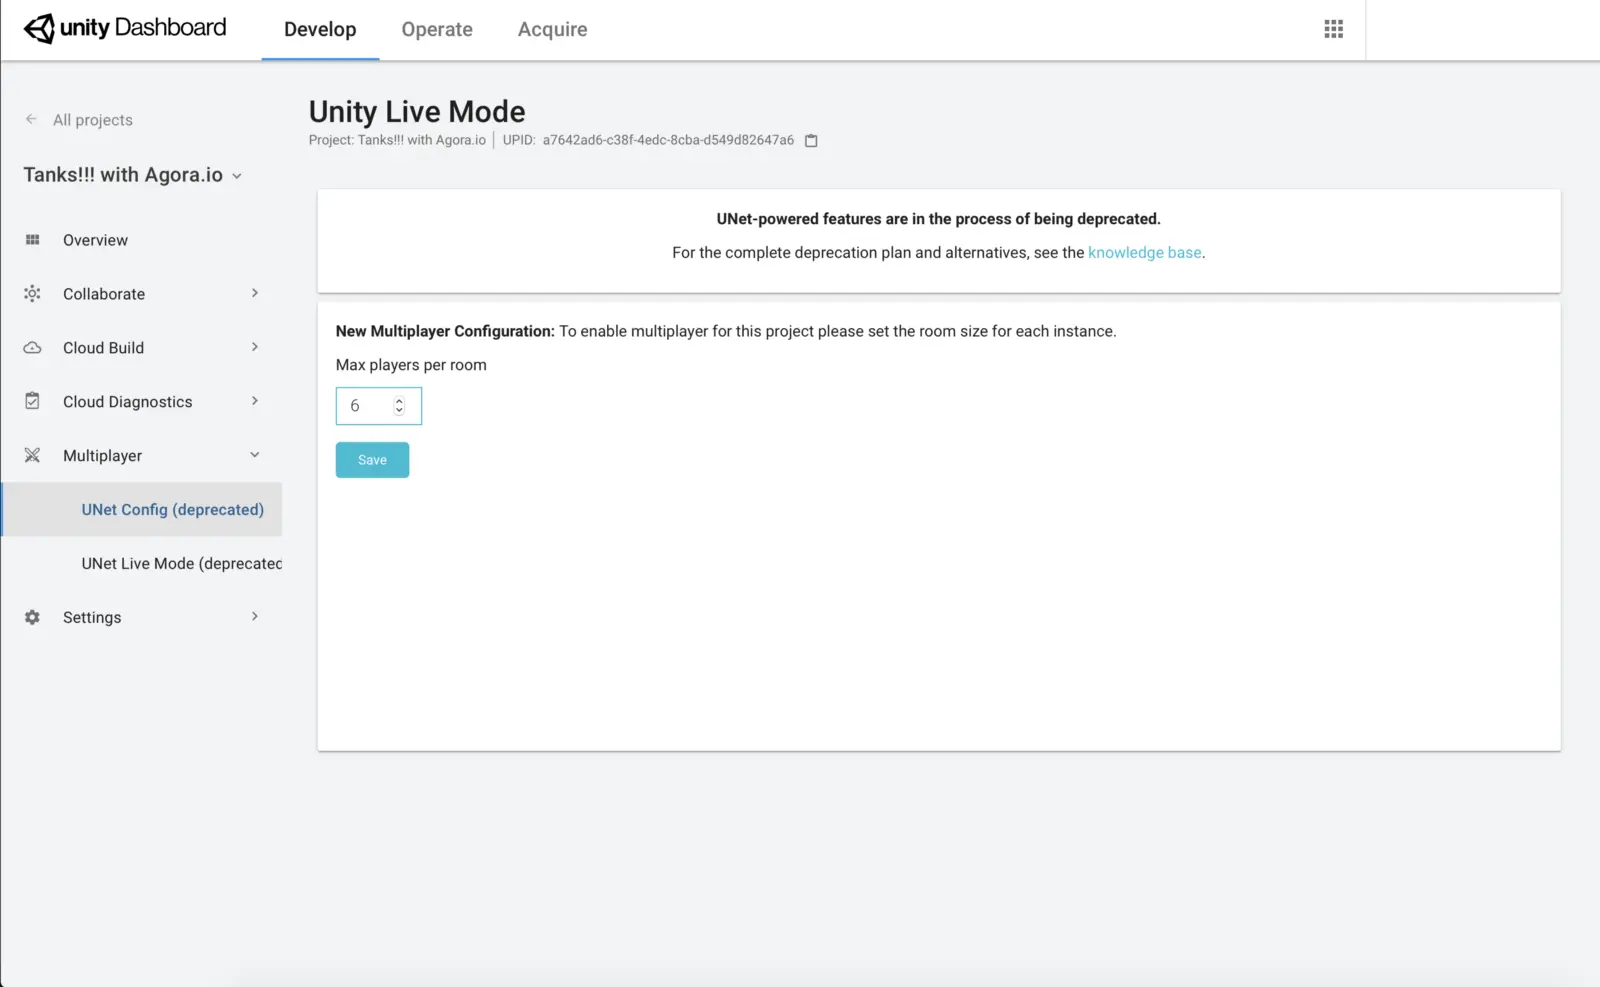Viewport: 1600px width, 987px height.
Task: Open the Tanks!!! with Agora.io project dropdown
Action: pos(134,175)
